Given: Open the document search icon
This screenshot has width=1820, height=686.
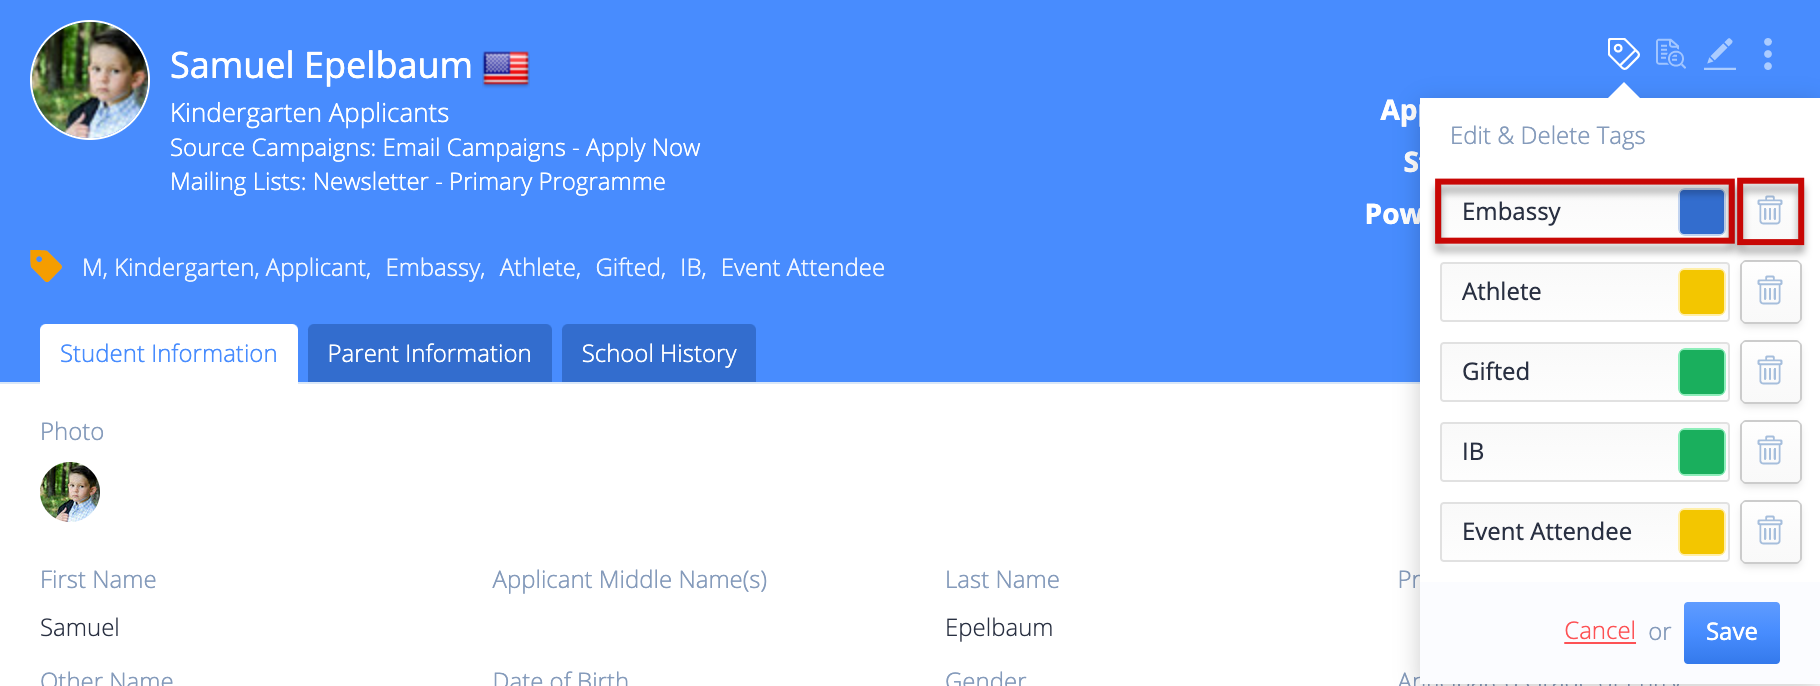Looking at the screenshot, I should [1670, 53].
